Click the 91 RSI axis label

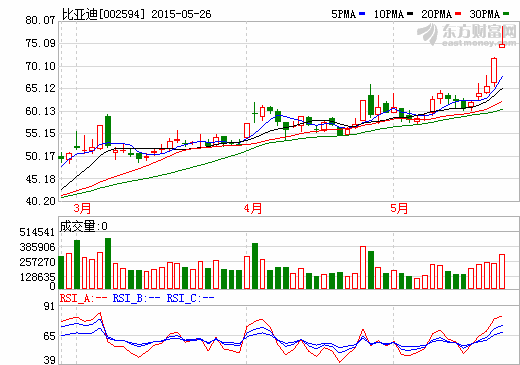point(49,306)
